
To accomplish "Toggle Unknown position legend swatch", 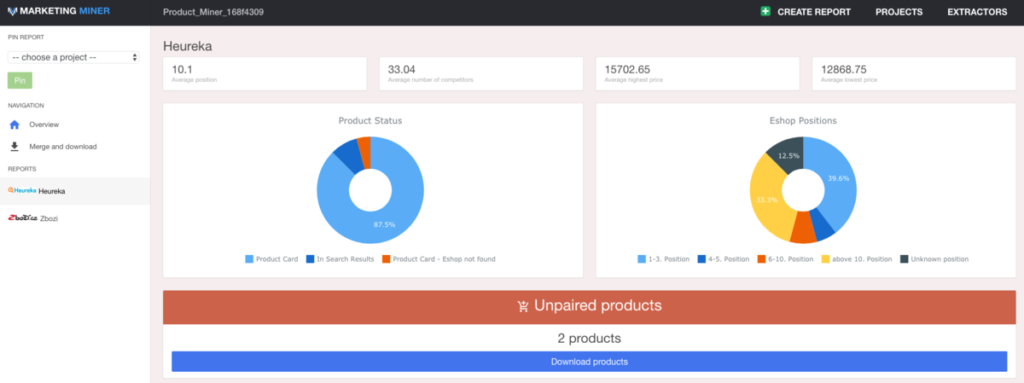I will point(904,259).
